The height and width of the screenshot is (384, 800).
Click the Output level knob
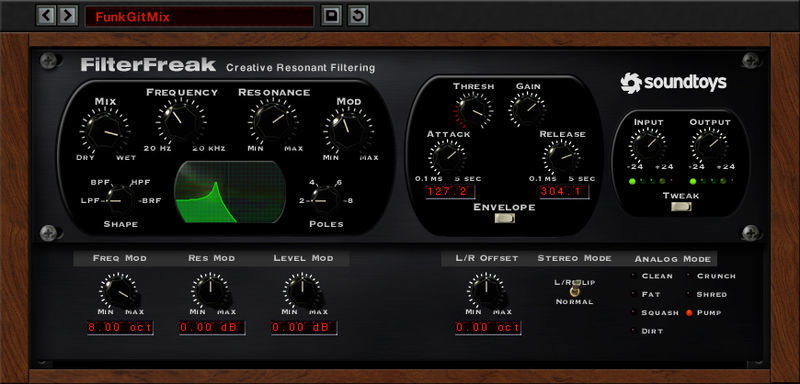(x=709, y=146)
